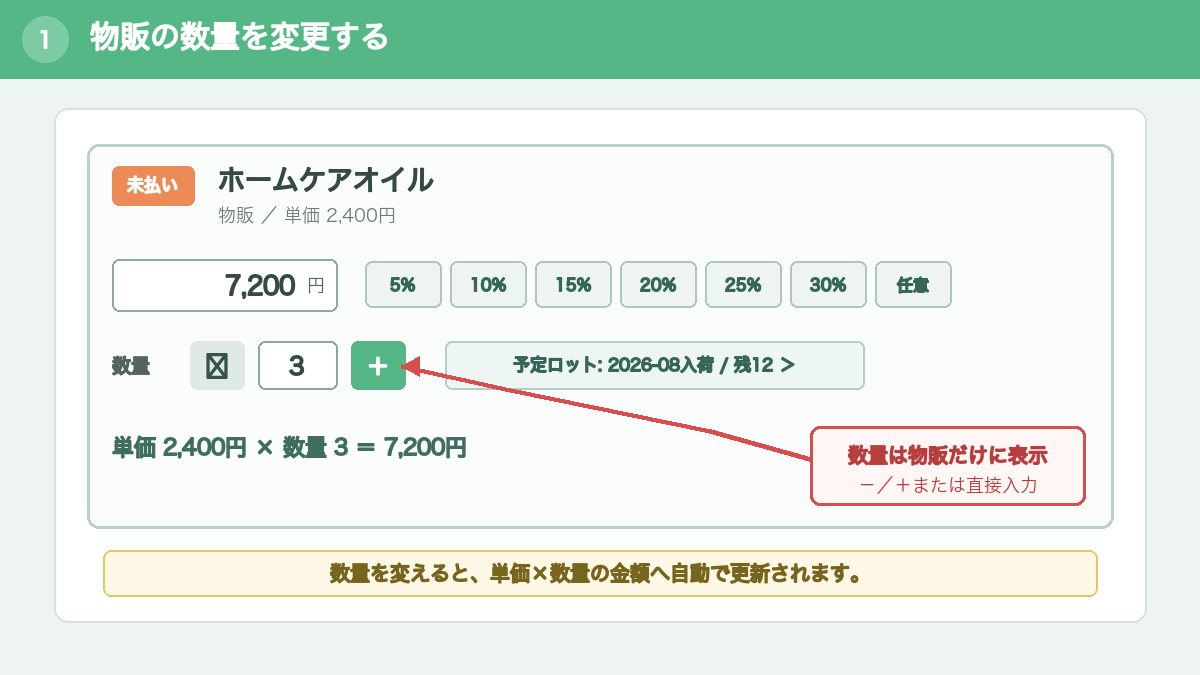Click the plus button to increase quantity
The image size is (1200, 675).
(378, 365)
